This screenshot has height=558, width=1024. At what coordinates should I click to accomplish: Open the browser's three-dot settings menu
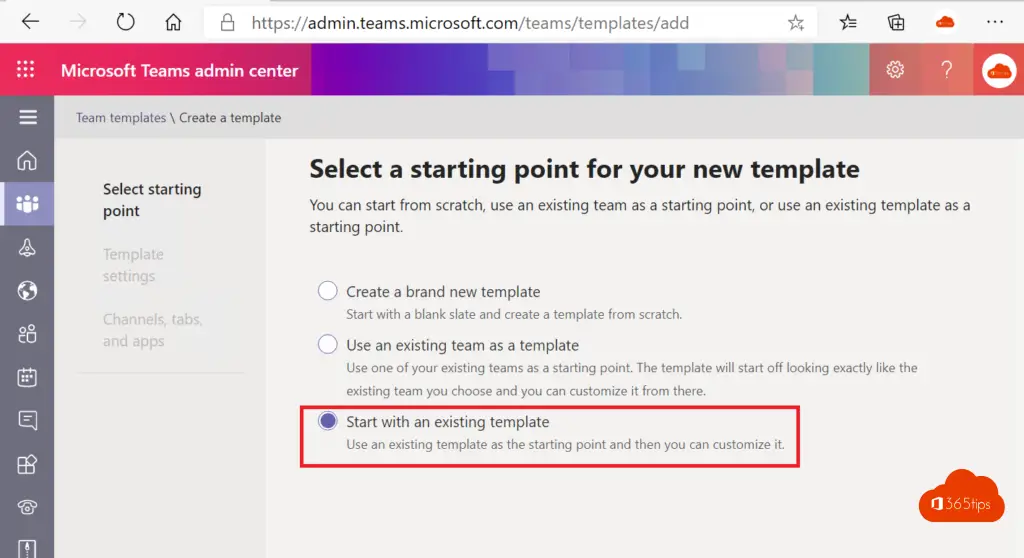coord(995,22)
